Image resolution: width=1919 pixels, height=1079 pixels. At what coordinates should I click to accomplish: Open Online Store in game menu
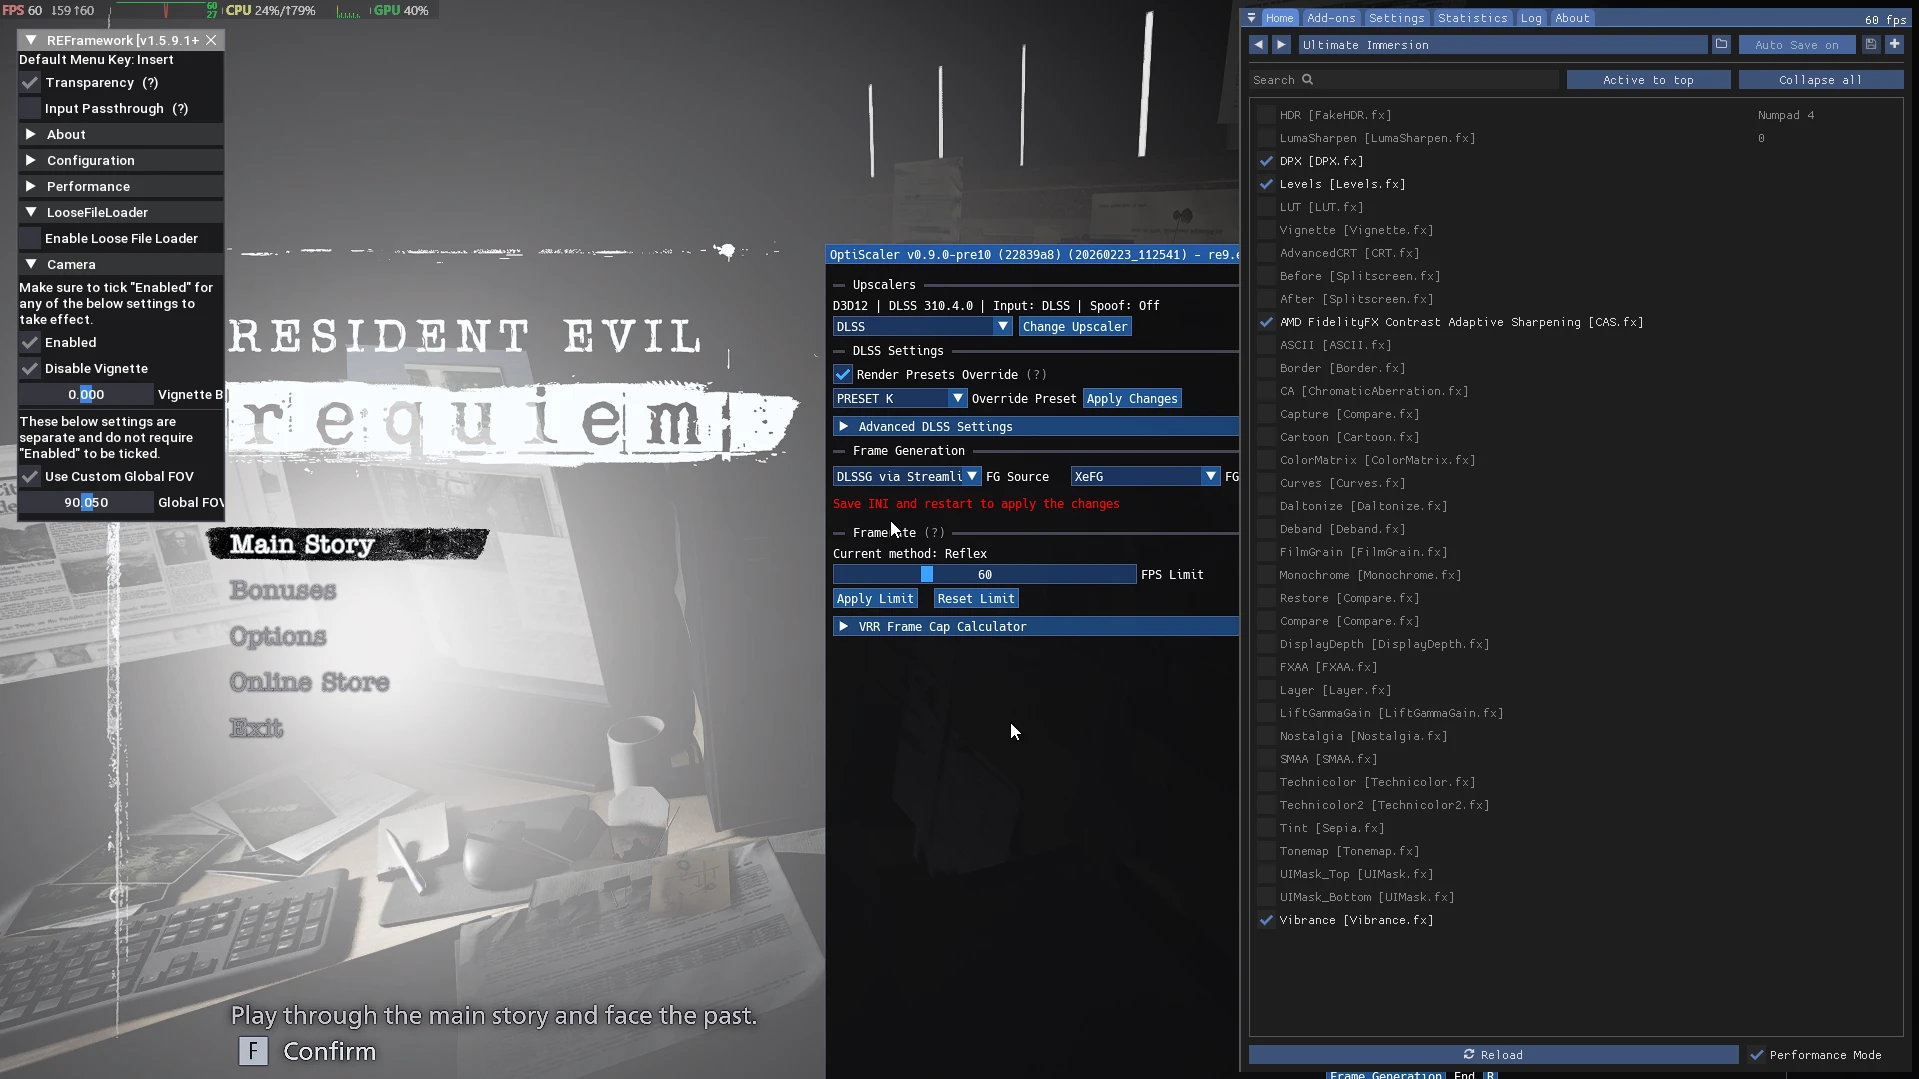click(309, 682)
